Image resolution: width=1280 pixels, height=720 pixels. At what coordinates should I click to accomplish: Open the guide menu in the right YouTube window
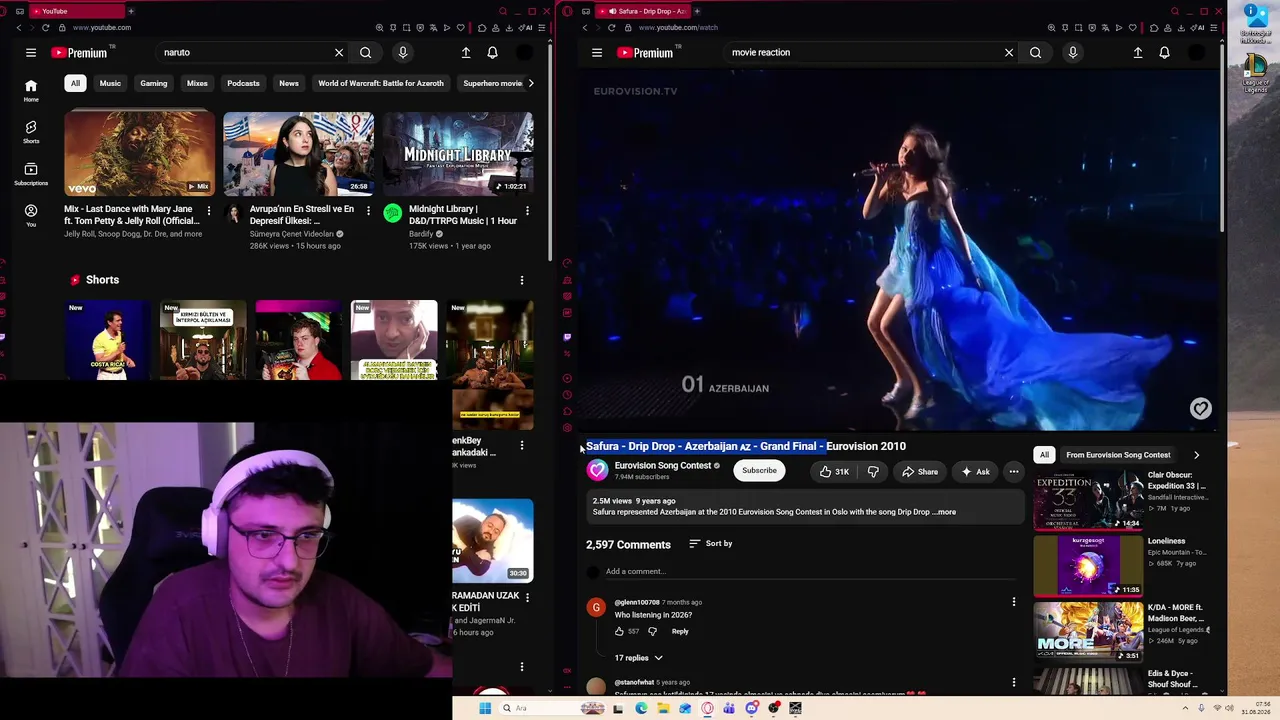597,53
